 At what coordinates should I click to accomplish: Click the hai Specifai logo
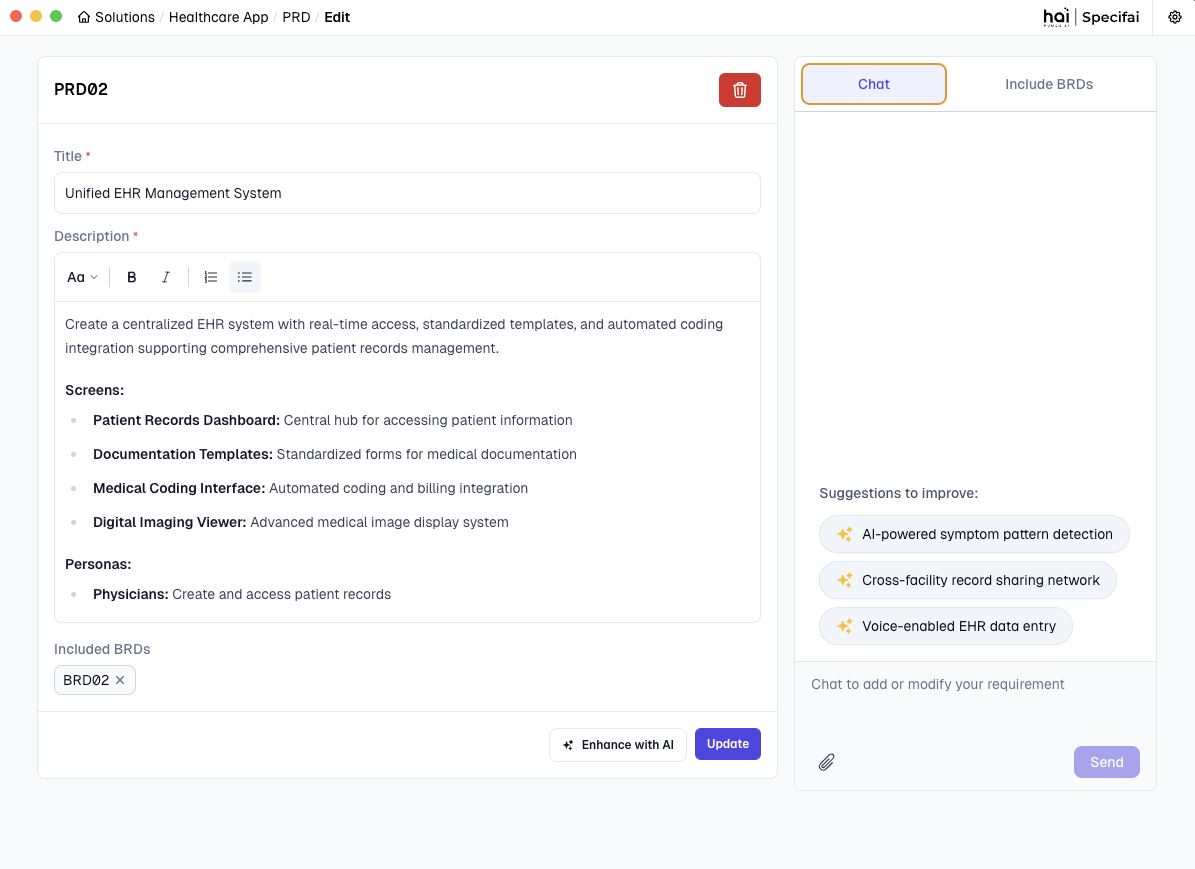1091,17
